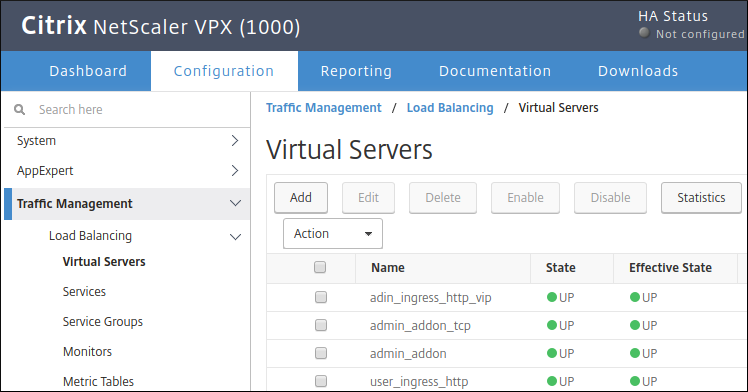Select Load Balancing in the sidebar
The height and width of the screenshot is (392, 748).
(90, 236)
